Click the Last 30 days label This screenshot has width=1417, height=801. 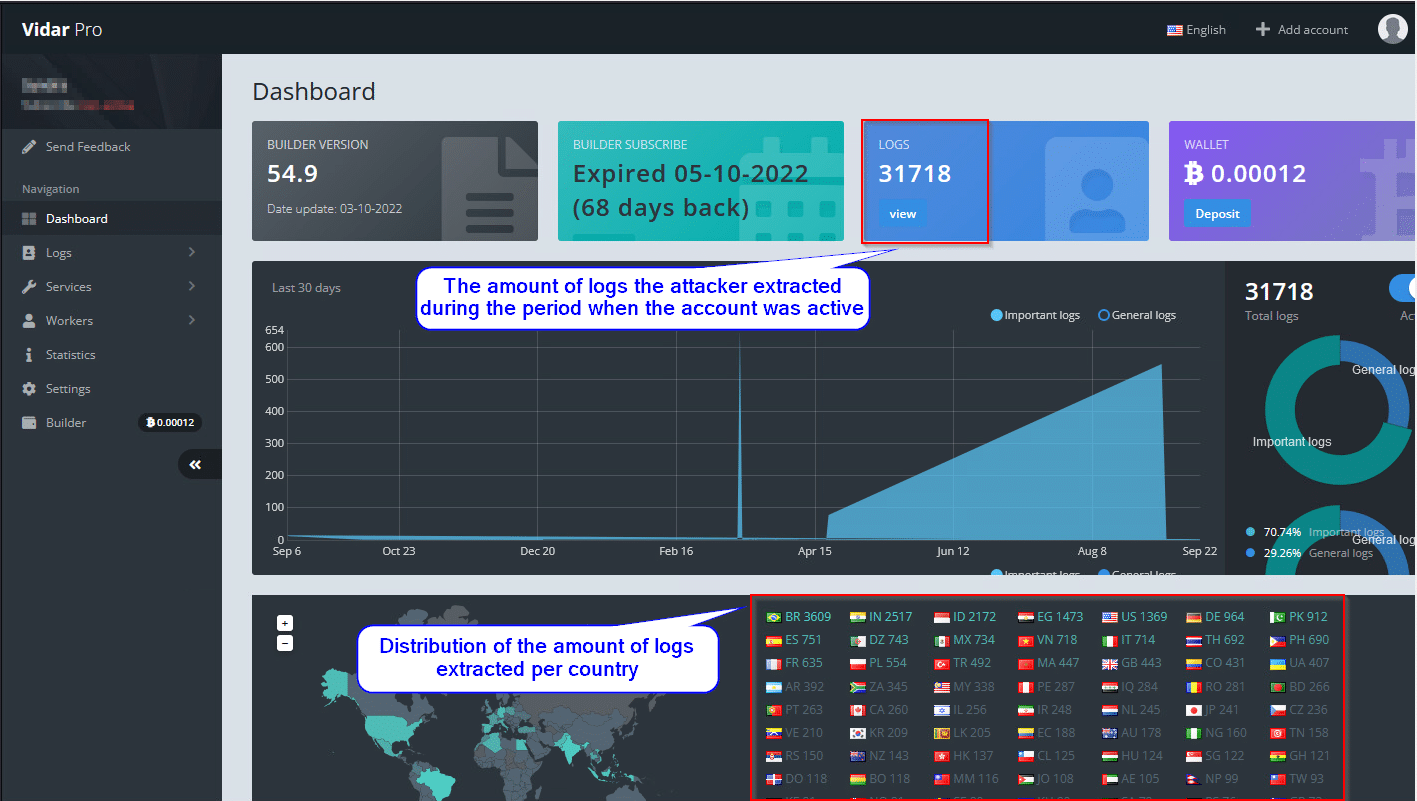[x=306, y=288]
